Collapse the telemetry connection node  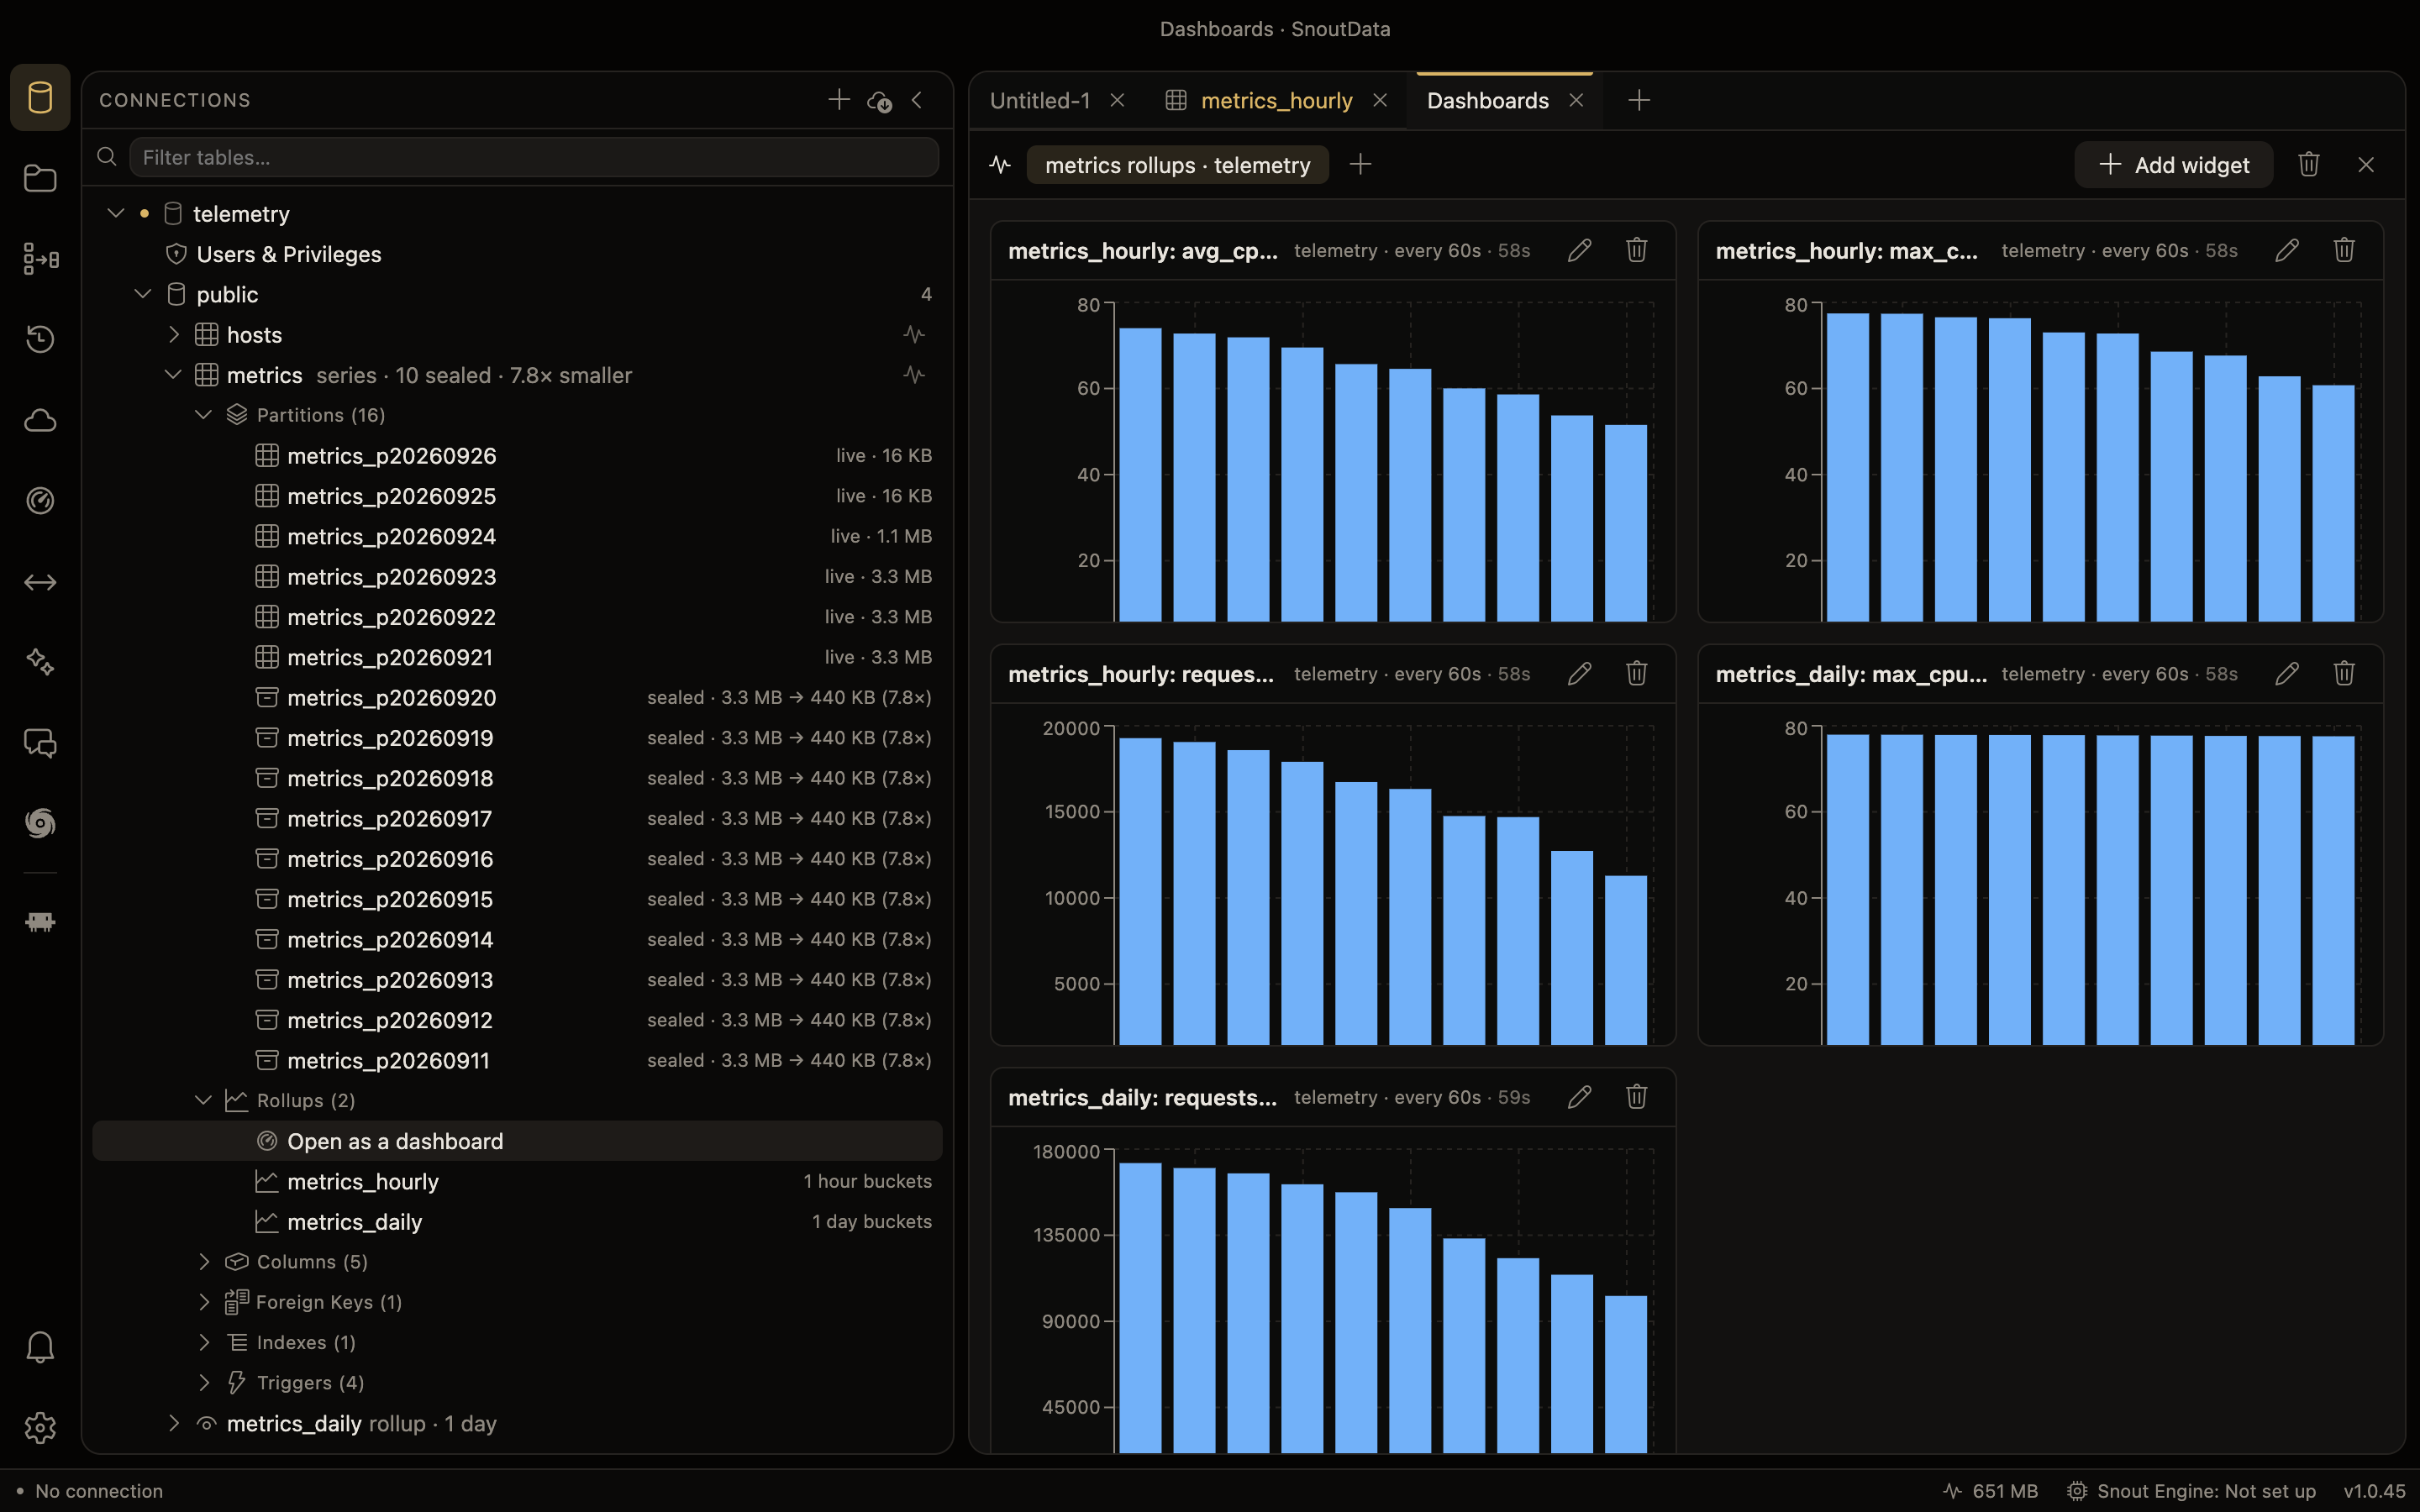pos(116,213)
